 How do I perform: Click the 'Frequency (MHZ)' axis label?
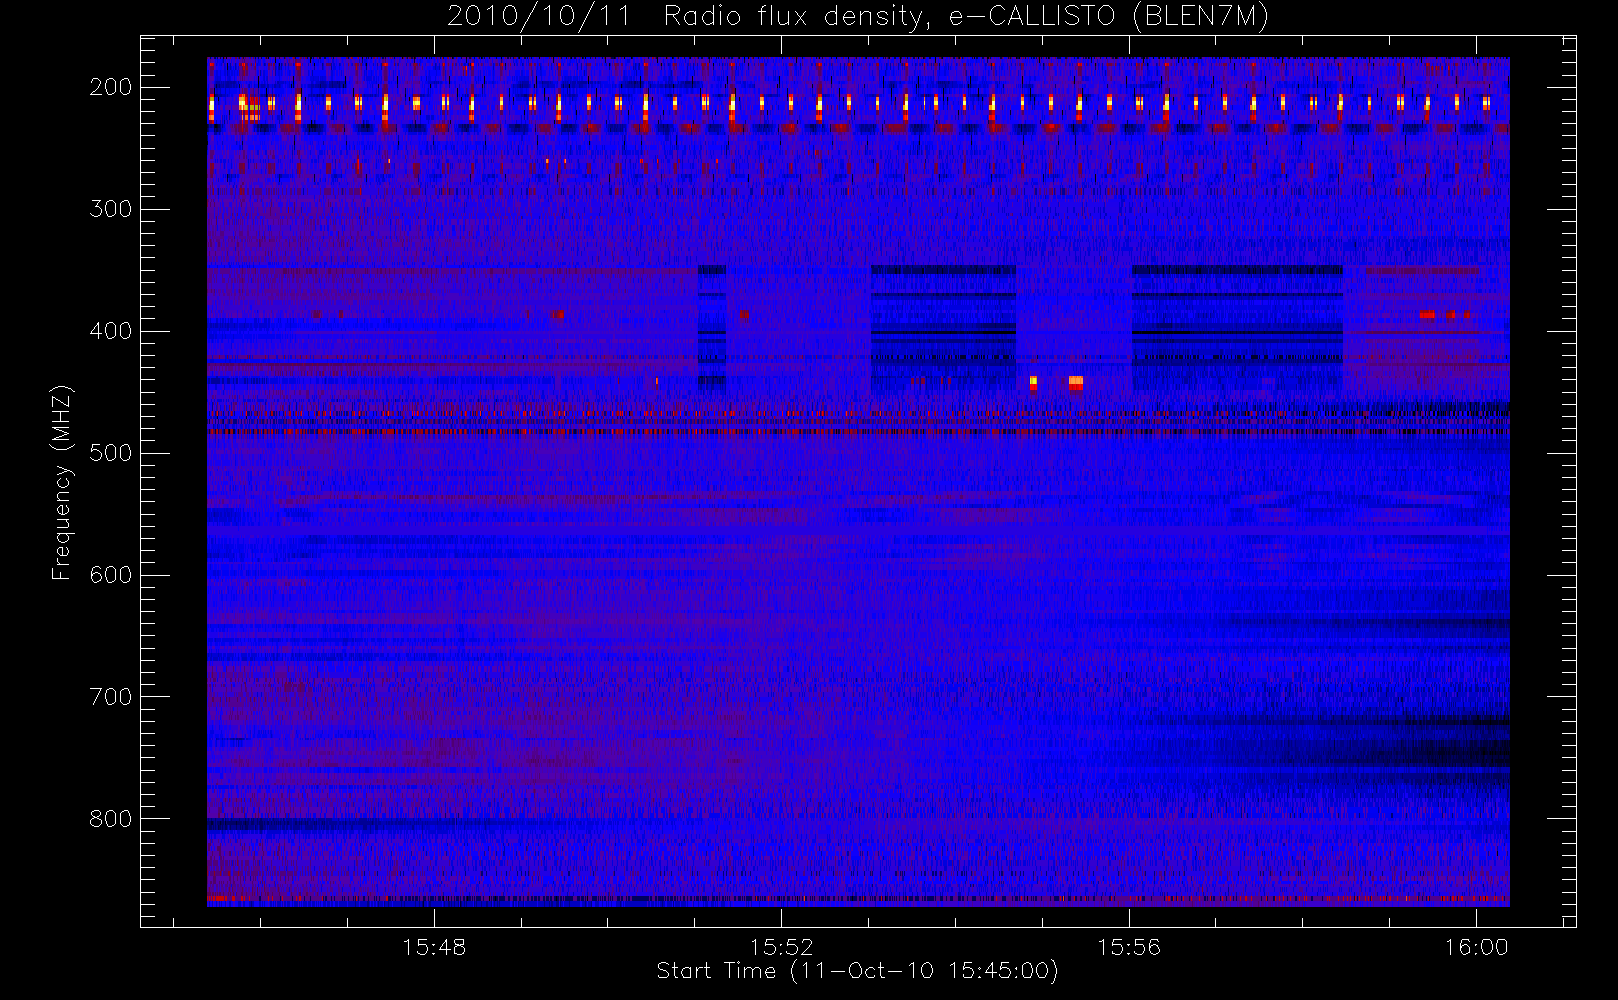click(x=62, y=482)
